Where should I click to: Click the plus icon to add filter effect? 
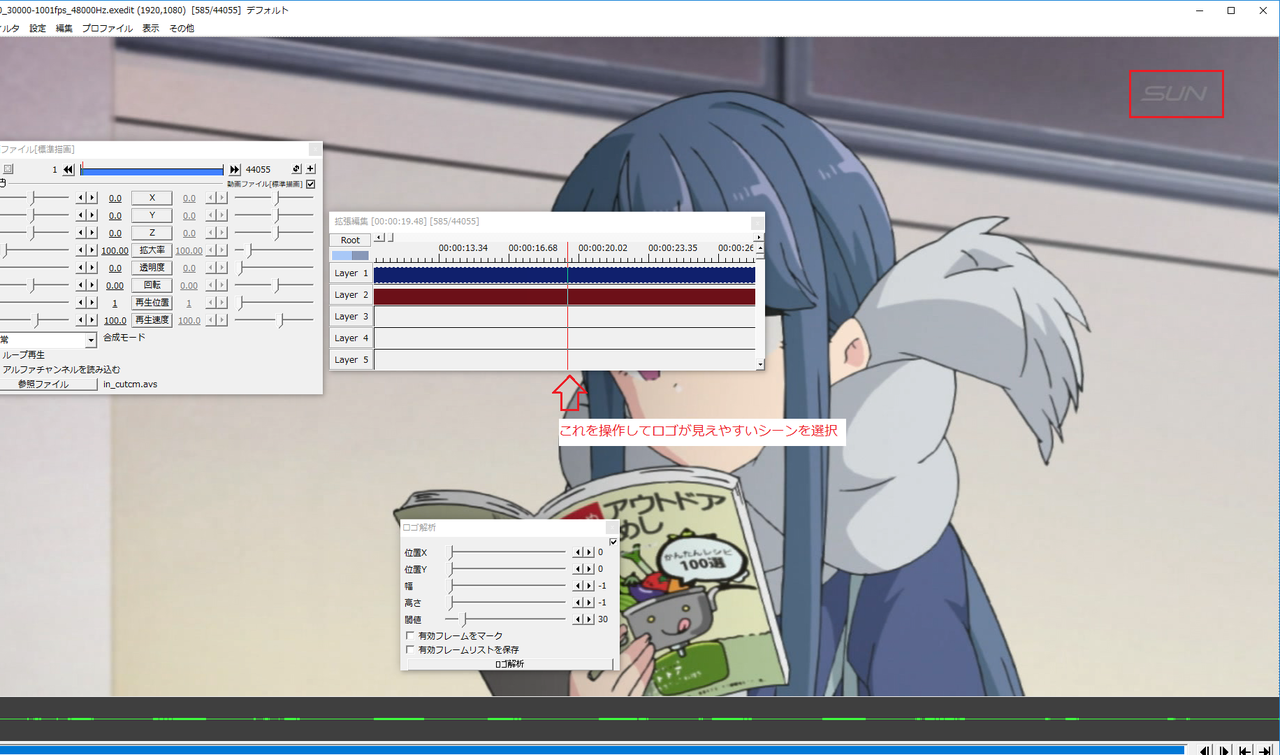click(x=311, y=170)
